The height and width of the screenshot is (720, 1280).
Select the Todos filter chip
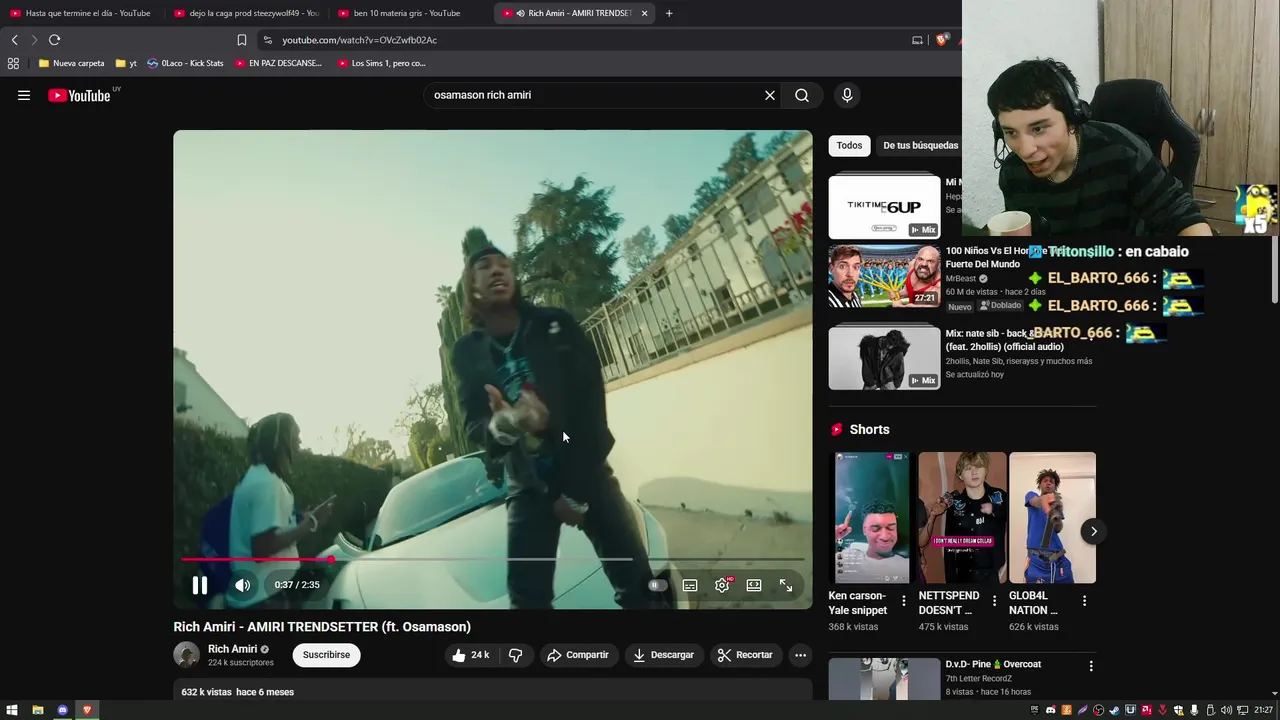[849, 145]
